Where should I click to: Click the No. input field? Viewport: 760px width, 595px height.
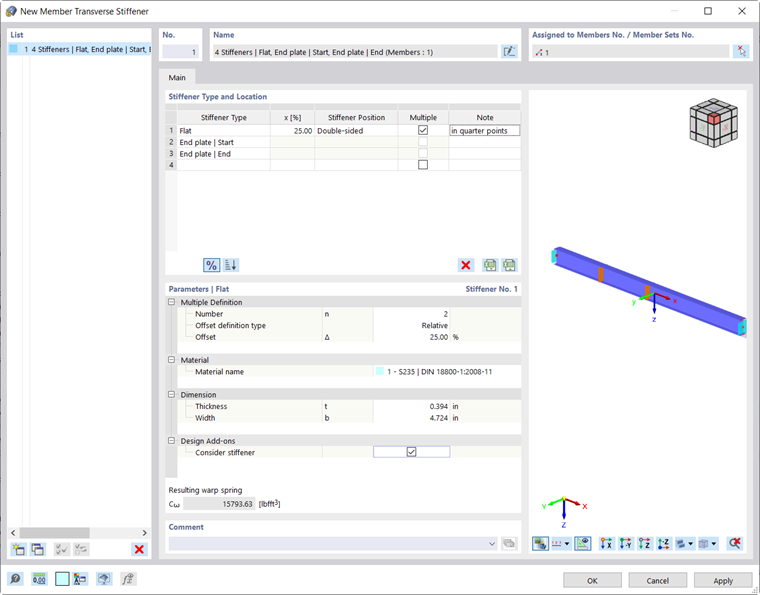pos(180,52)
